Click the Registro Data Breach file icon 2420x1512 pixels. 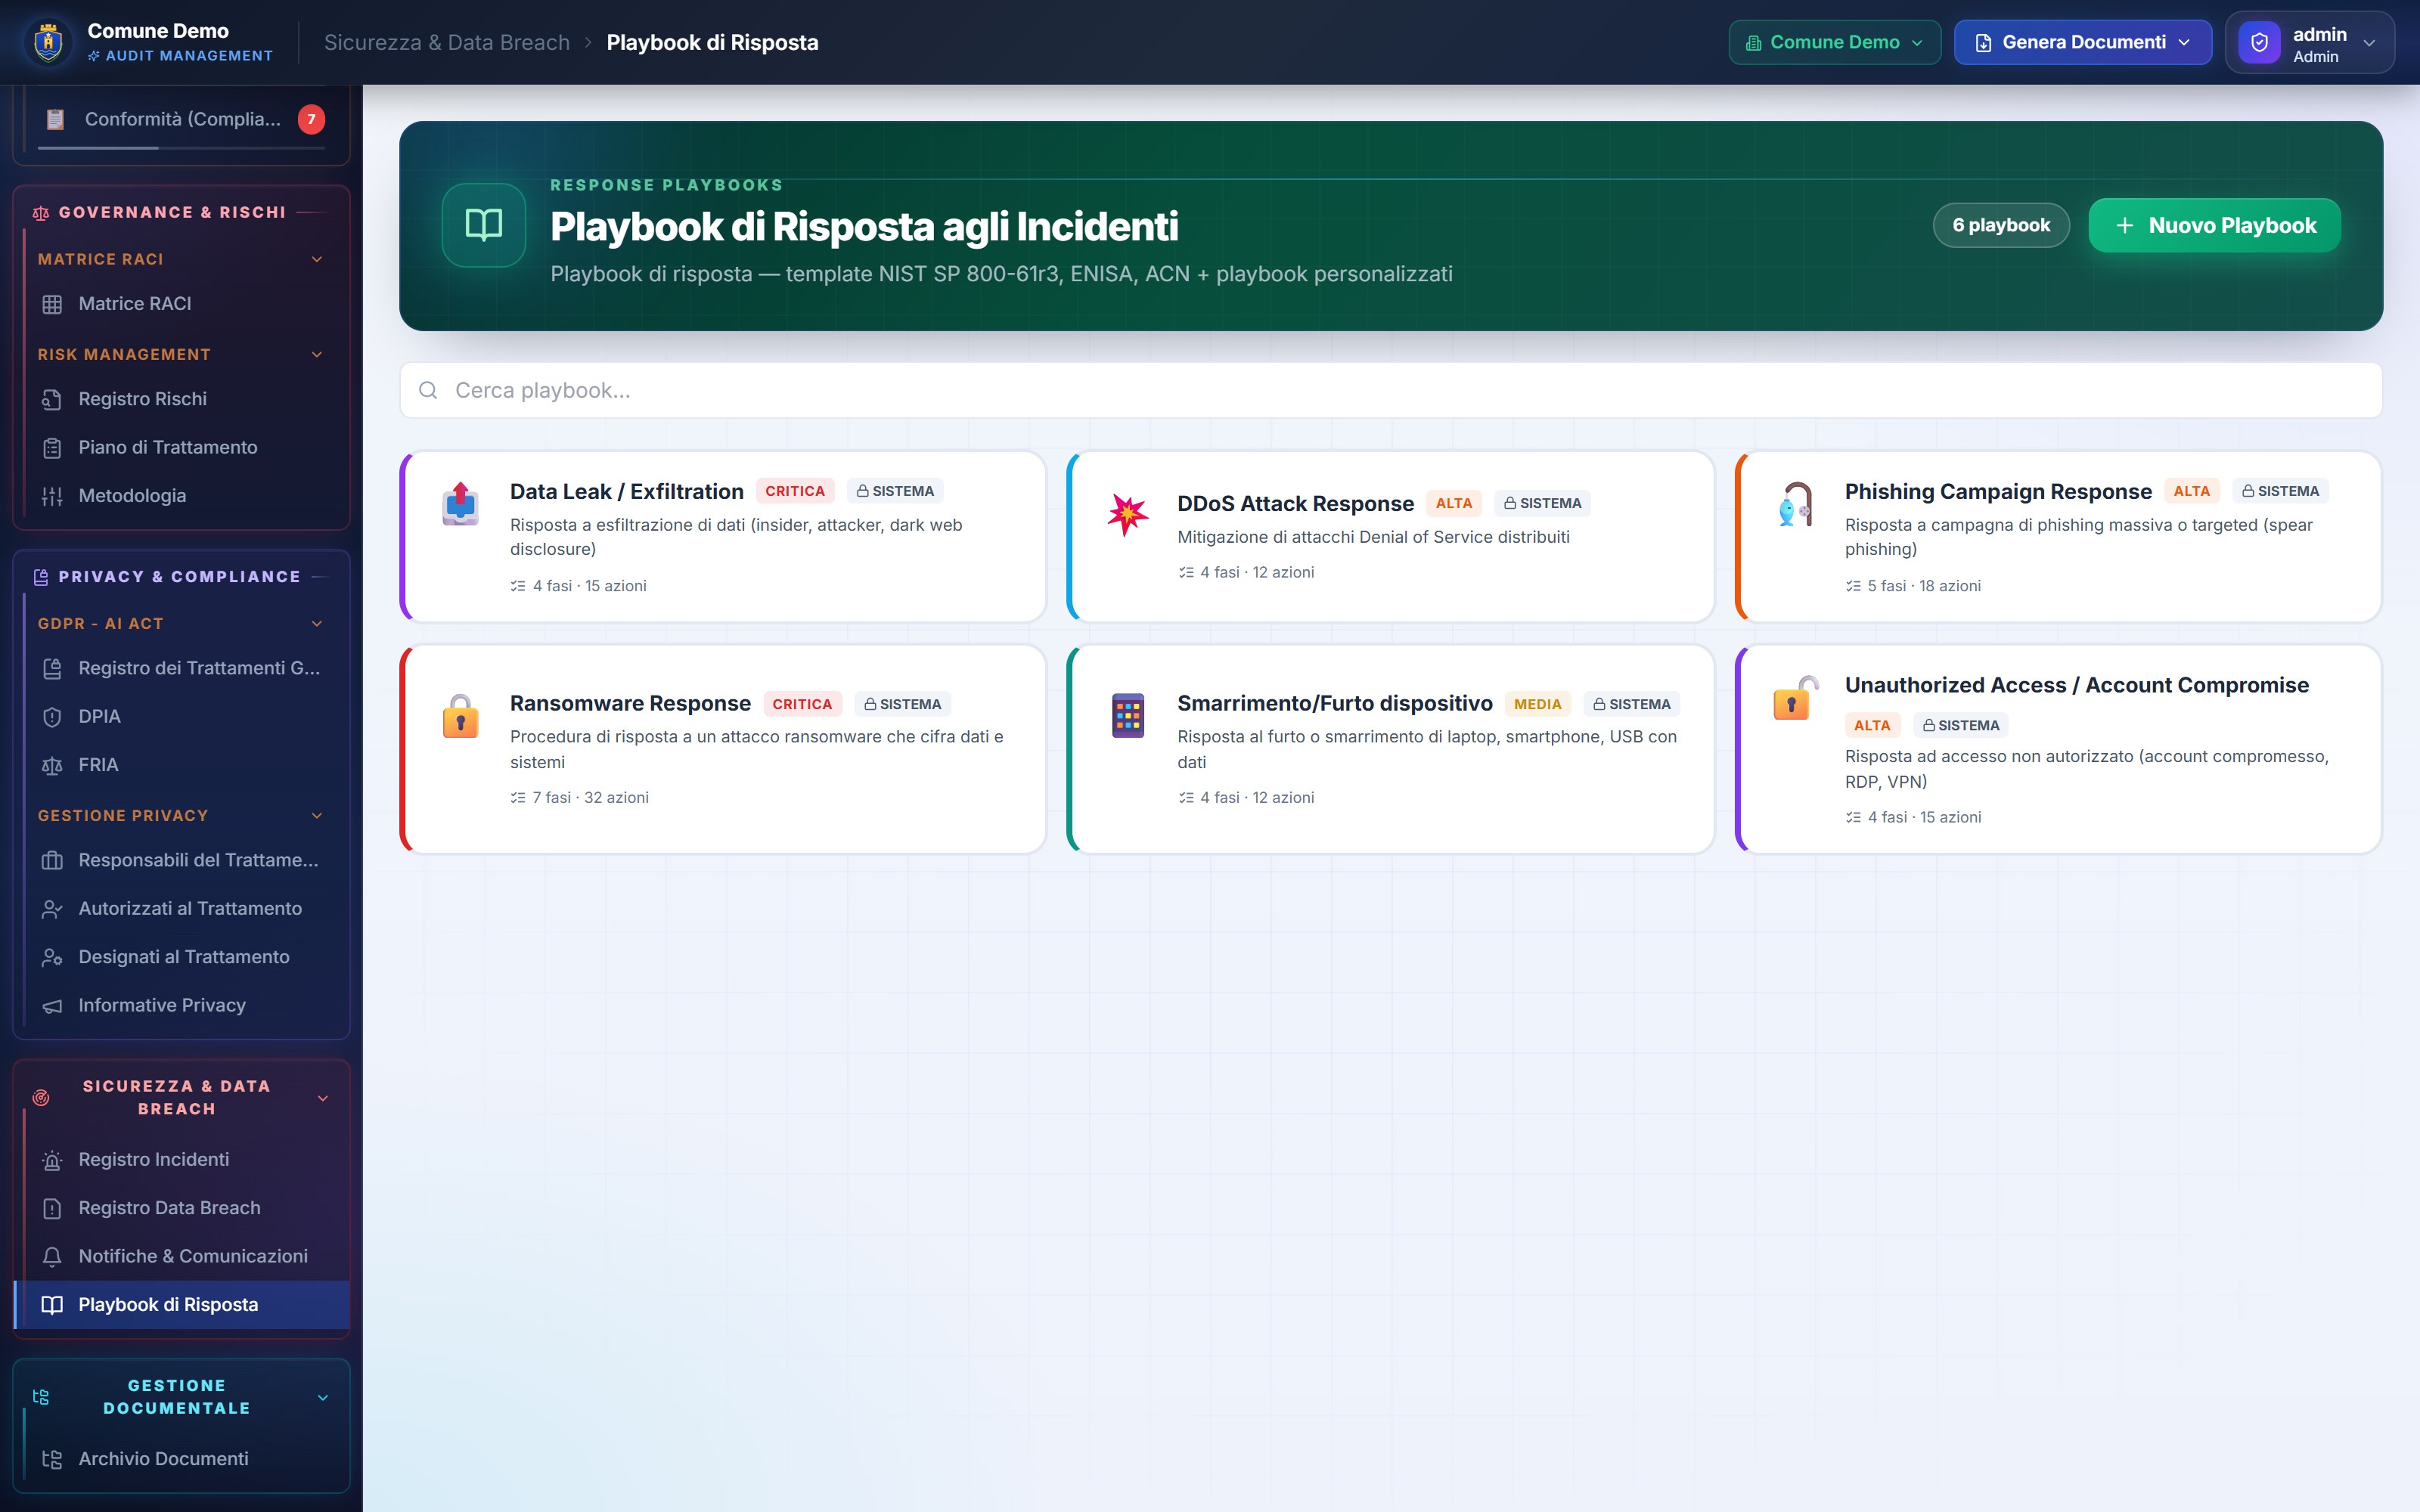click(52, 1208)
